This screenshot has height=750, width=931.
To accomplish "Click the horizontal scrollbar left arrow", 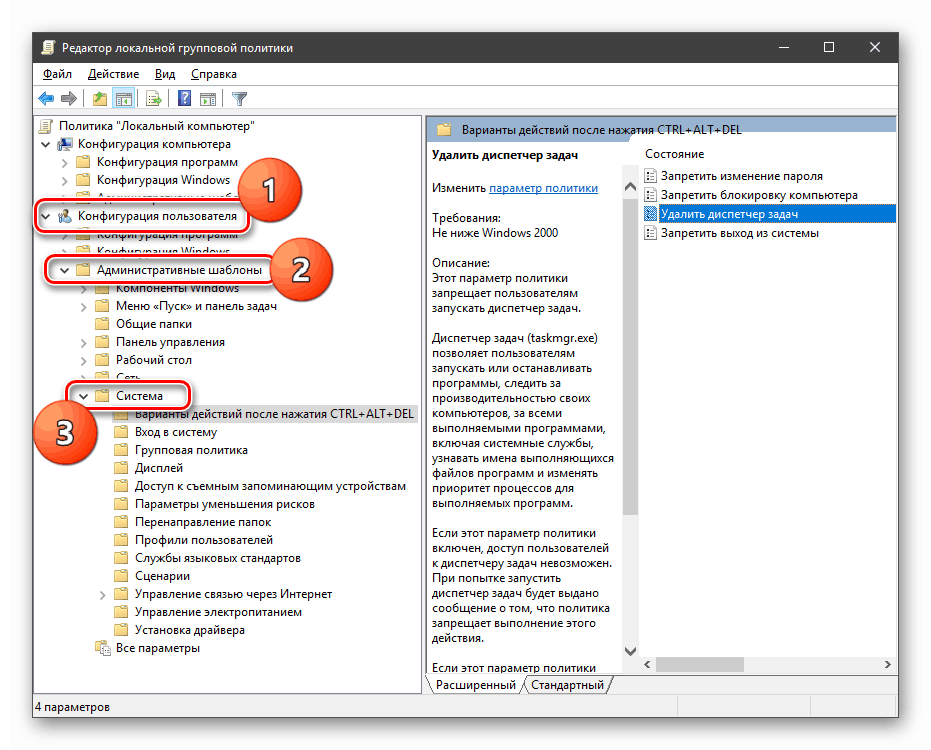I will pos(647,664).
